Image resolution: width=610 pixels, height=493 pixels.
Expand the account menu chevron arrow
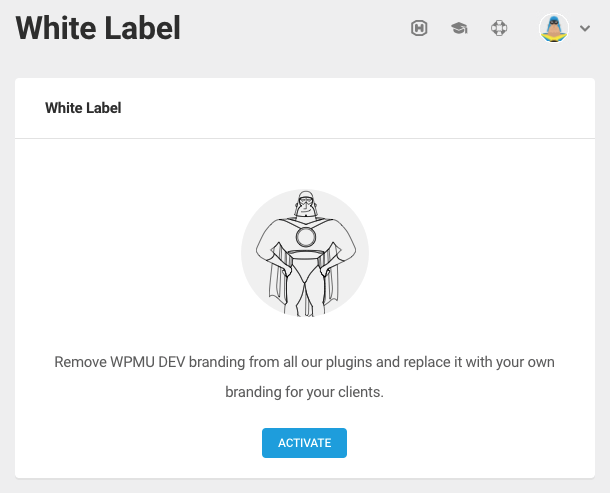(x=585, y=29)
